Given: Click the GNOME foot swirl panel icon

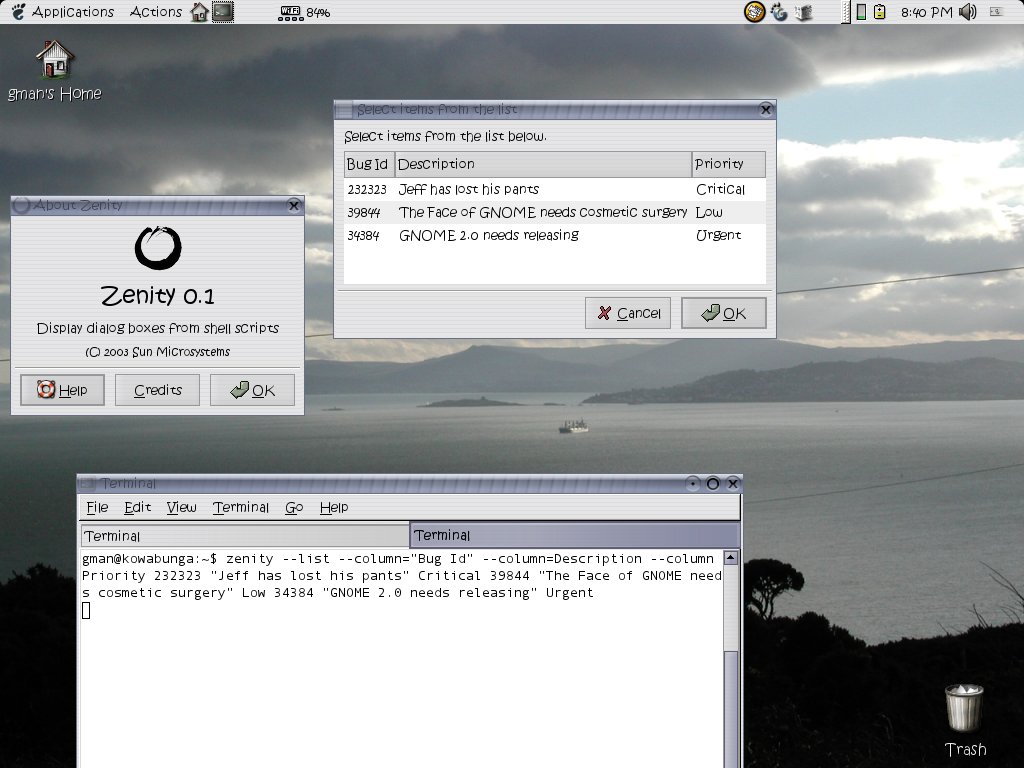Looking at the screenshot, I should pos(778,12).
